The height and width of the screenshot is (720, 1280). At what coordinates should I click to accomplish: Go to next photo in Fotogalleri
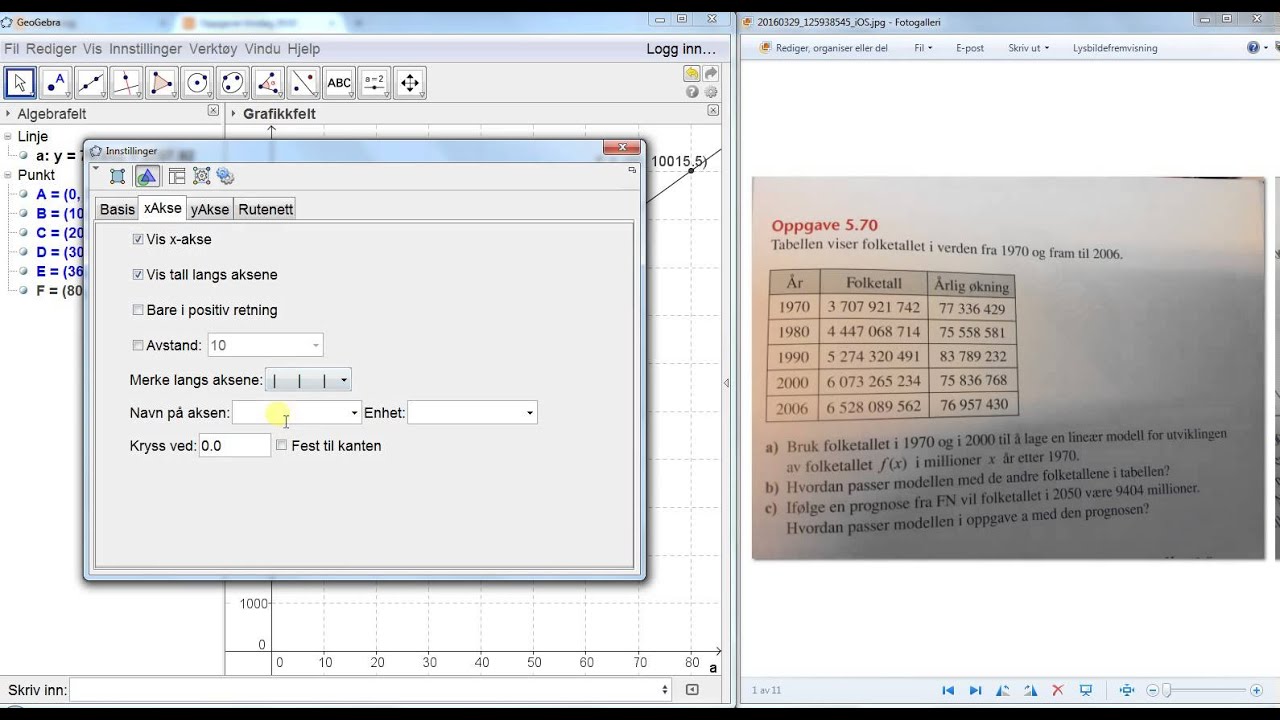975,690
